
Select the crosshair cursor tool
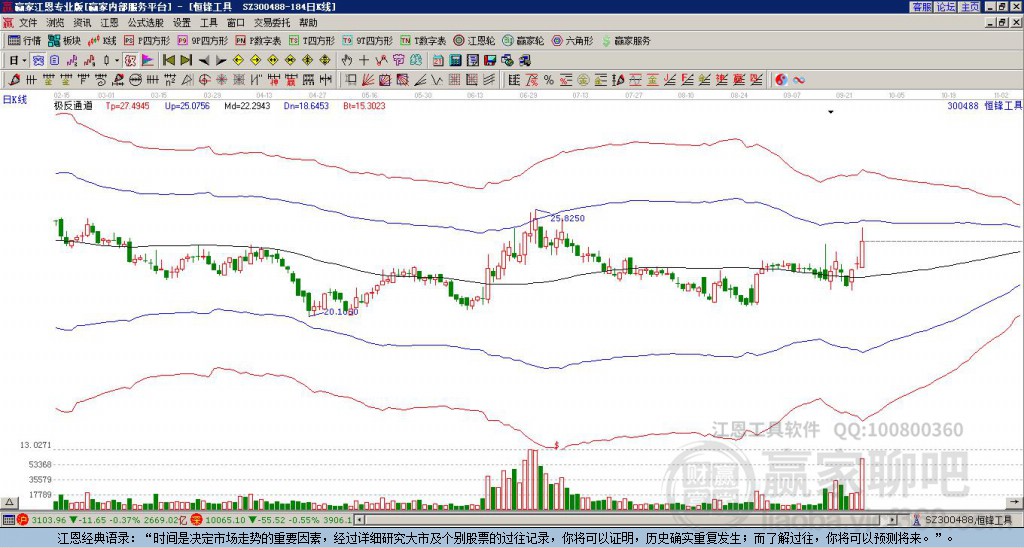pyautogui.click(x=364, y=61)
